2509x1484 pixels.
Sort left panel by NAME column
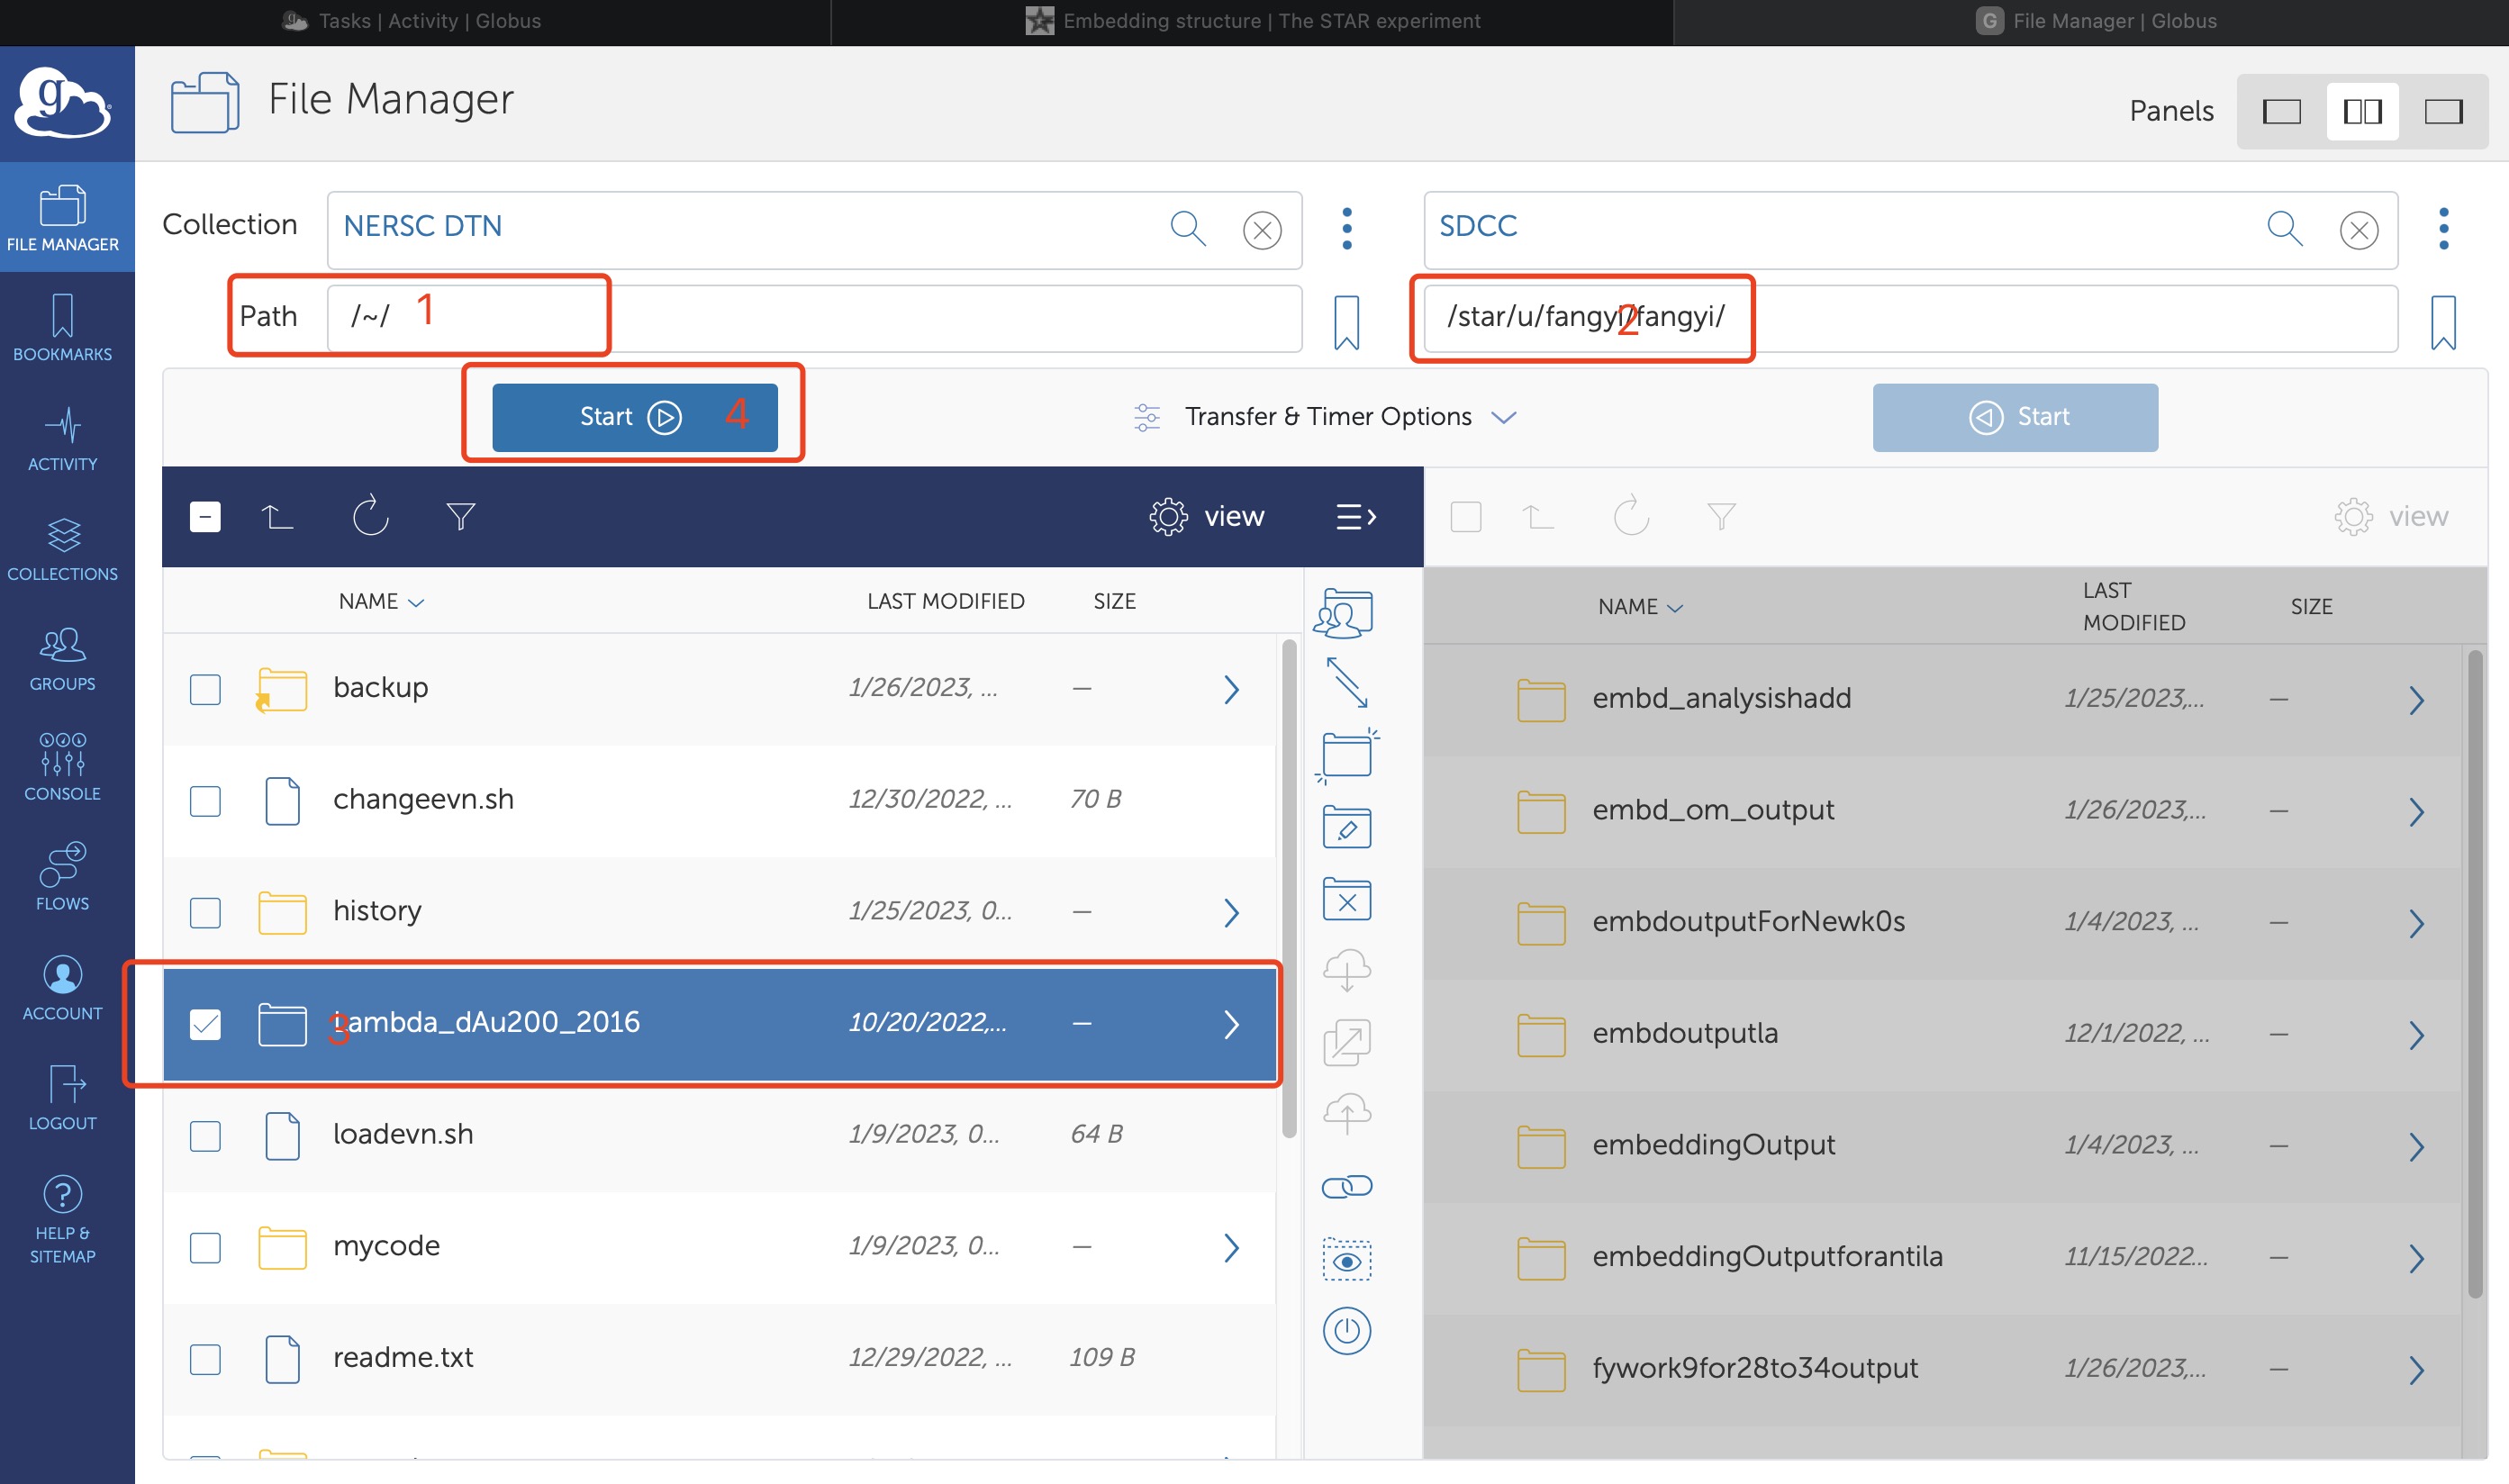pyautogui.click(x=381, y=601)
